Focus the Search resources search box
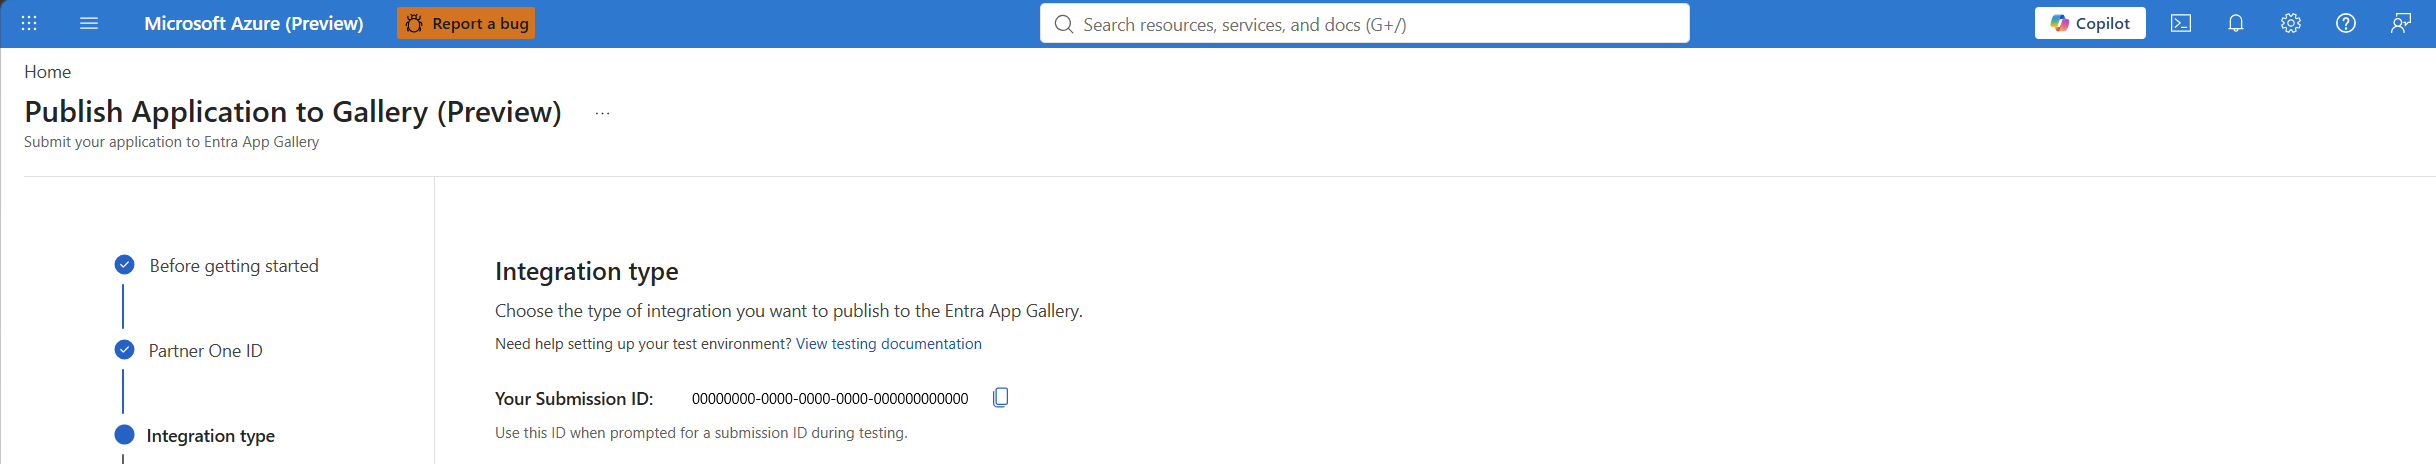The height and width of the screenshot is (464, 2436). [x=1364, y=23]
